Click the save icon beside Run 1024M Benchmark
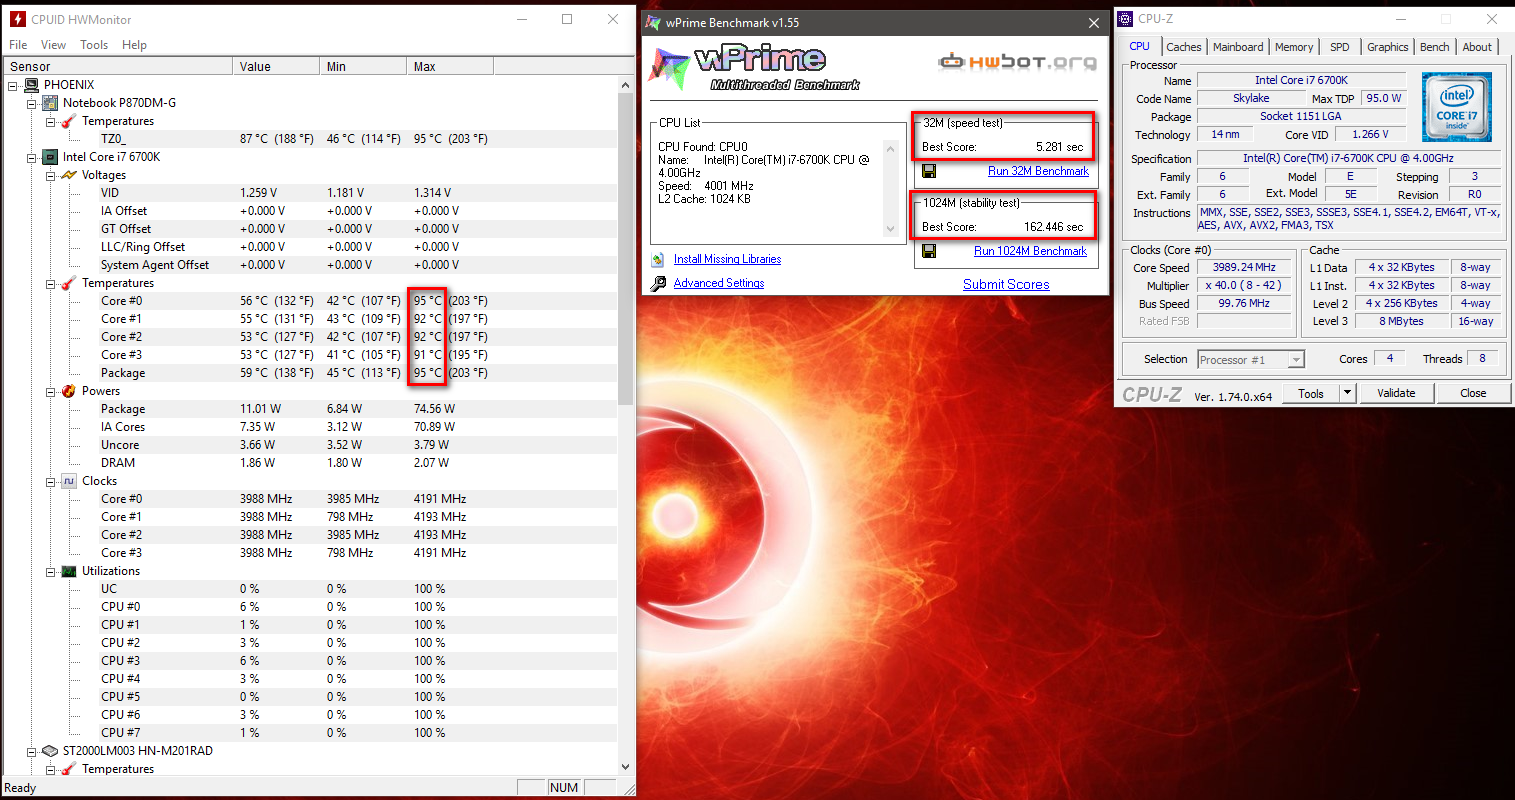This screenshot has width=1515, height=800. tap(929, 251)
